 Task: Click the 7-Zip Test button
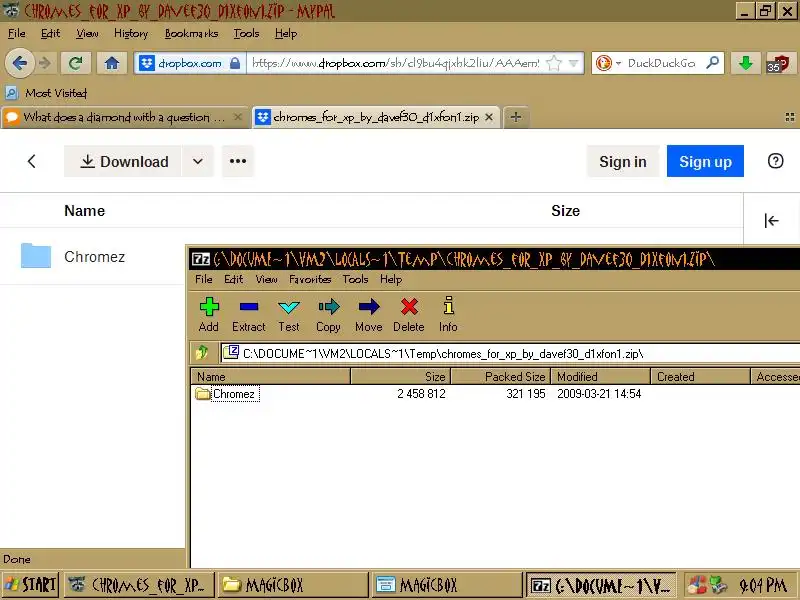289,314
